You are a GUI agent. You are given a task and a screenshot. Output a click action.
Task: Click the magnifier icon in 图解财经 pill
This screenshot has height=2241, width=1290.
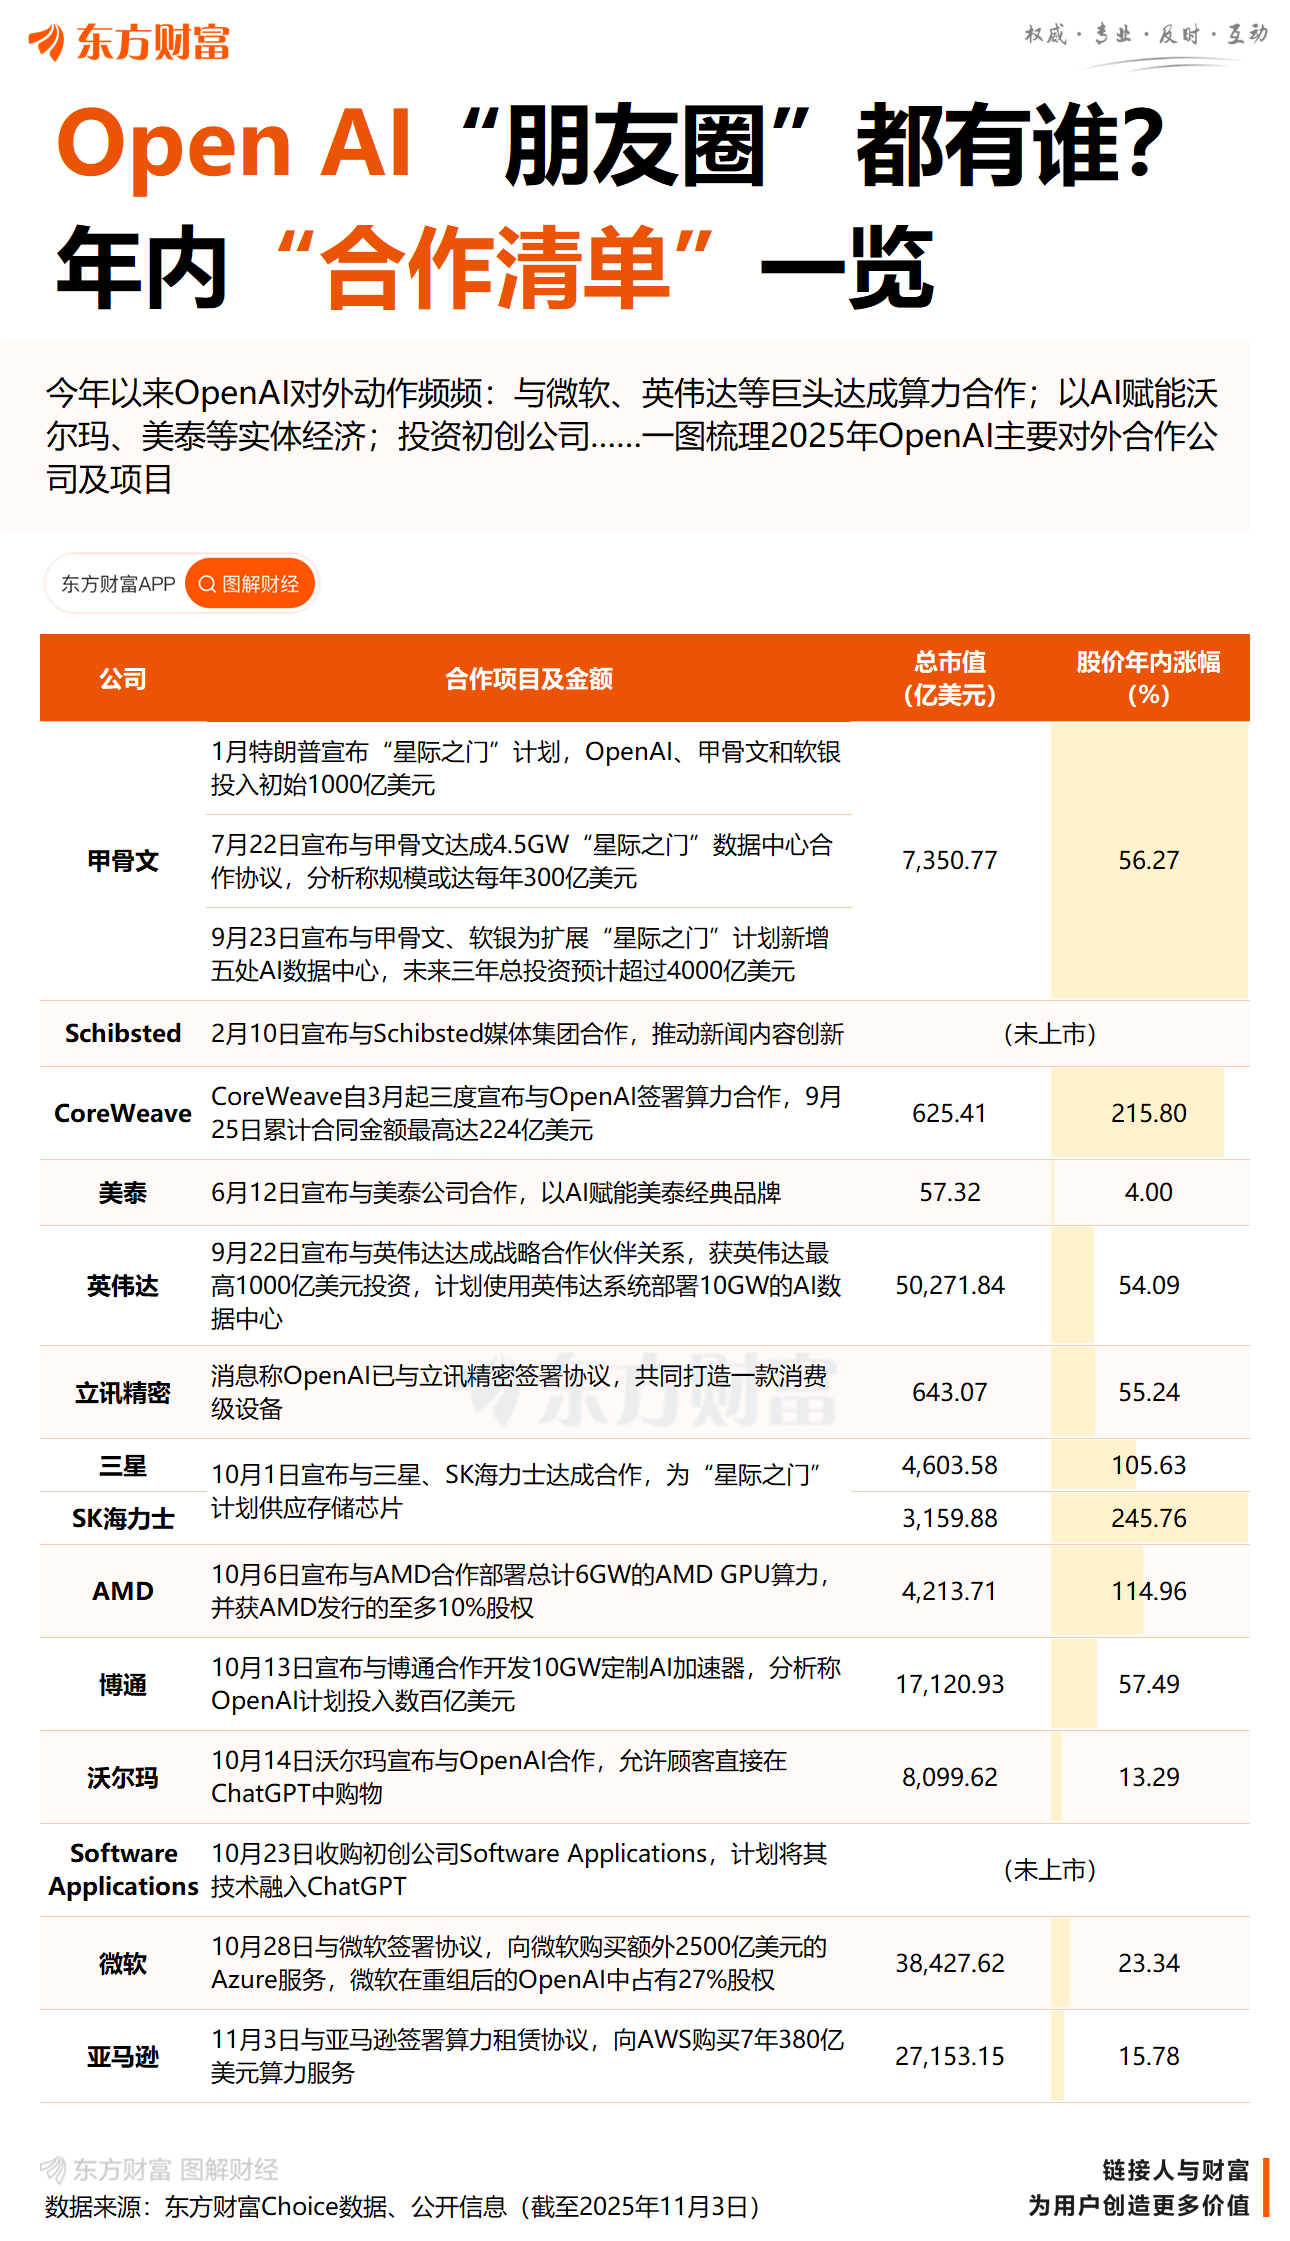tap(207, 584)
